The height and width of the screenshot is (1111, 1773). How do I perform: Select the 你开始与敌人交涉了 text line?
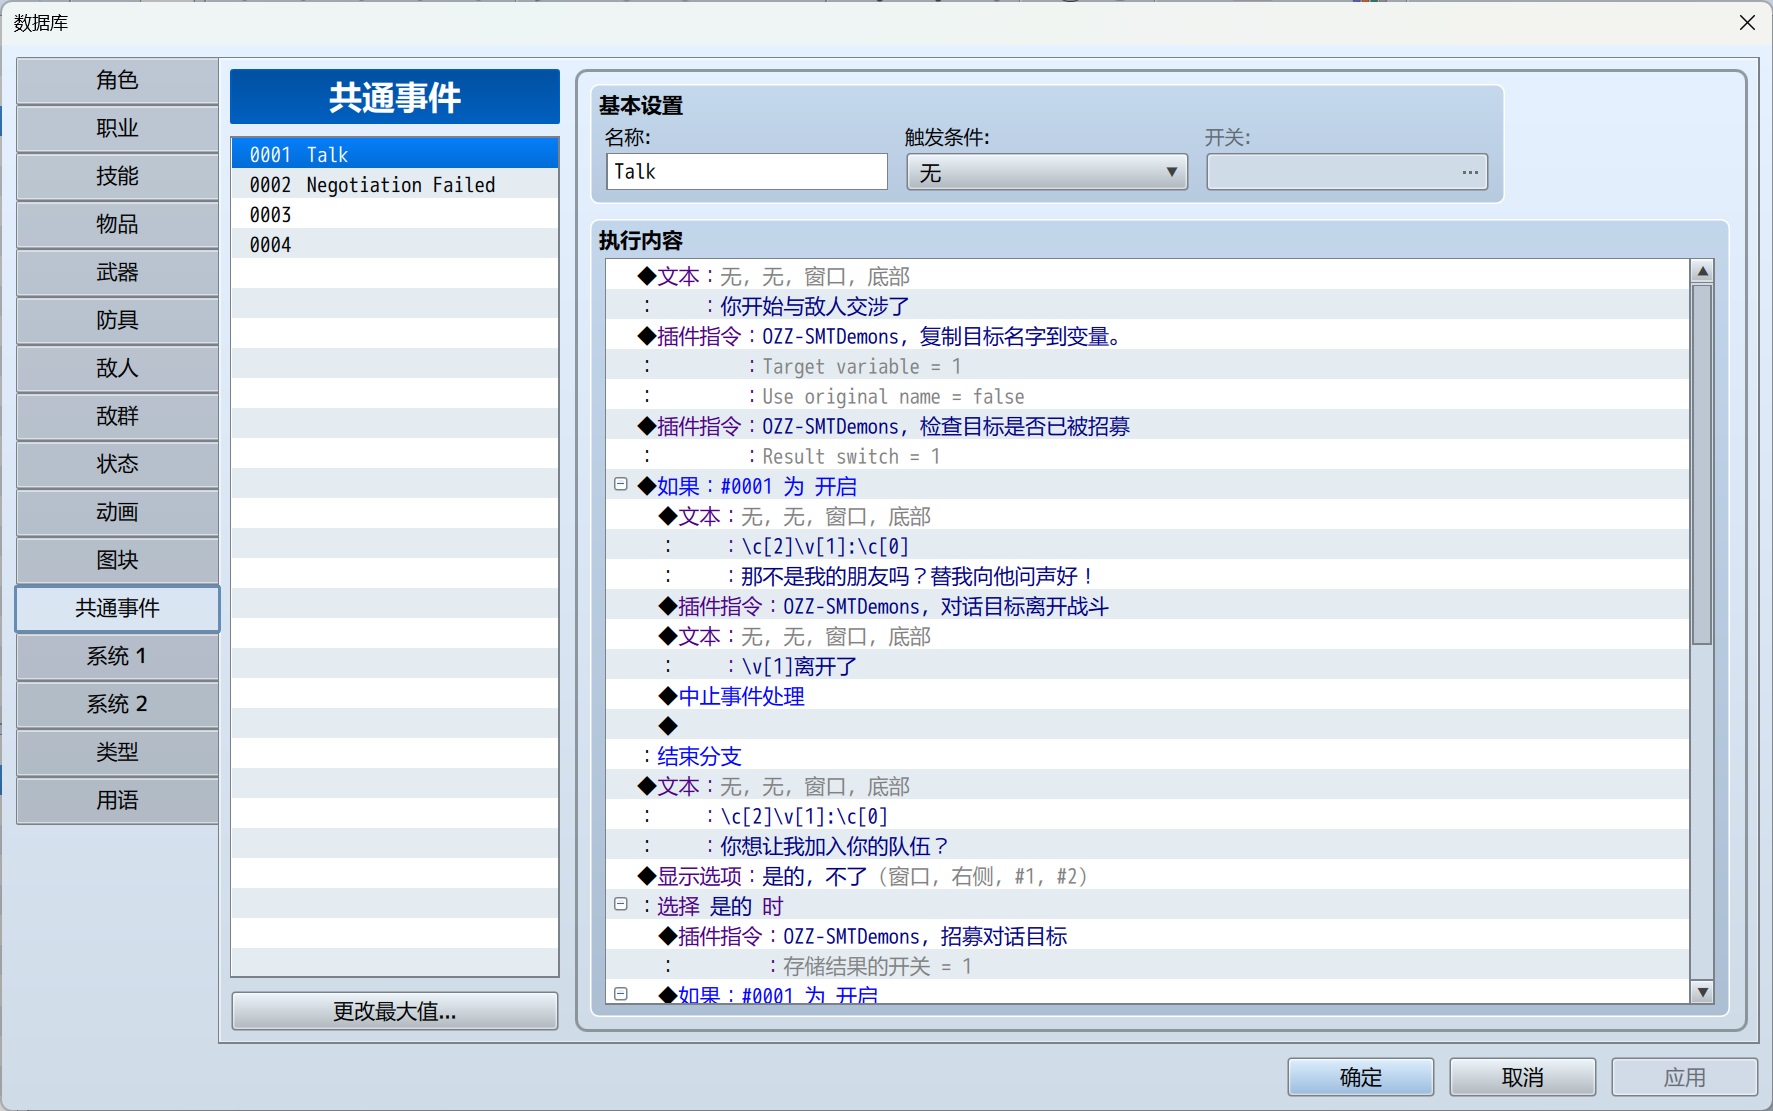point(1147,306)
